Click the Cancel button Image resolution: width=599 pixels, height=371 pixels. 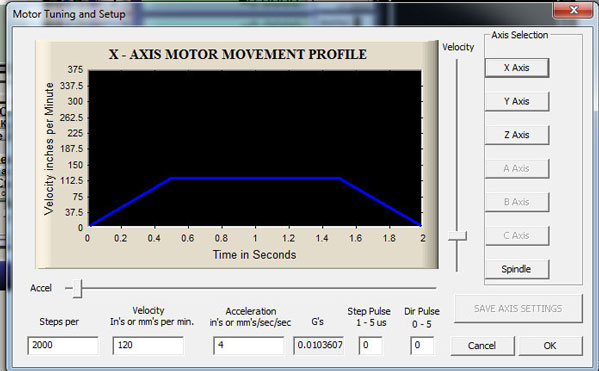click(x=482, y=346)
